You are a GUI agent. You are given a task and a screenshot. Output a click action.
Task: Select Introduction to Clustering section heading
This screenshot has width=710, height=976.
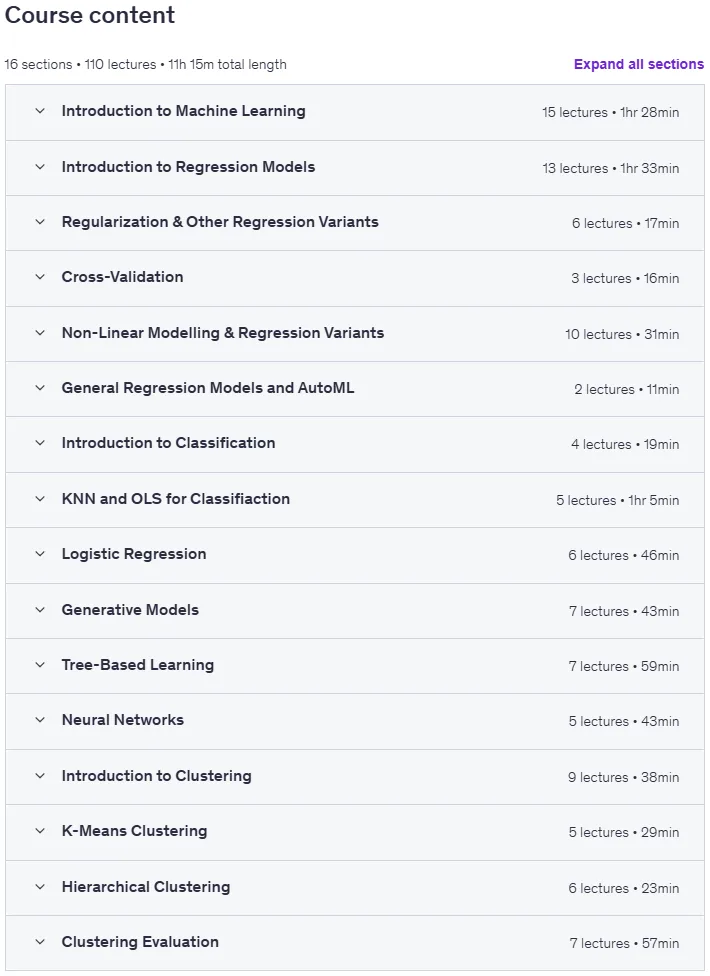click(x=156, y=776)
